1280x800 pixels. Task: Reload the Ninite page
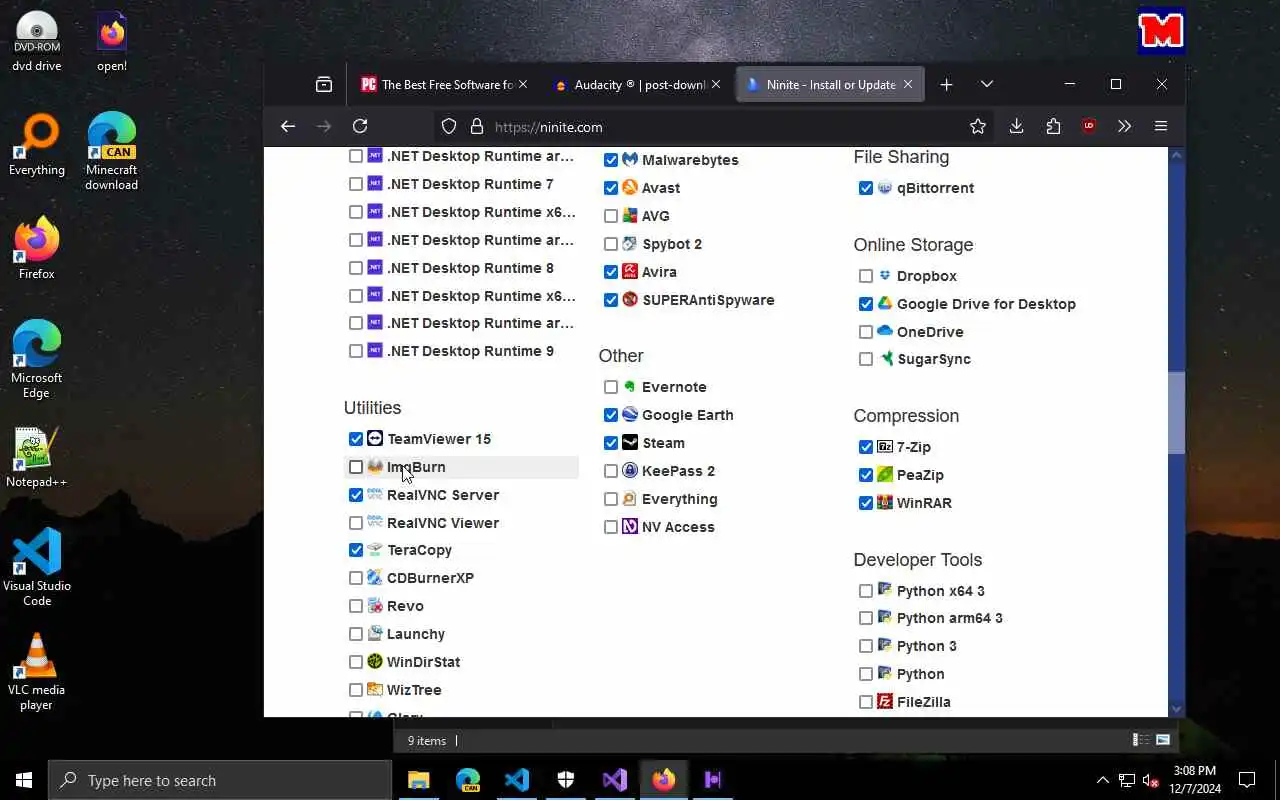pyautogui.click(x=360, y=126)
